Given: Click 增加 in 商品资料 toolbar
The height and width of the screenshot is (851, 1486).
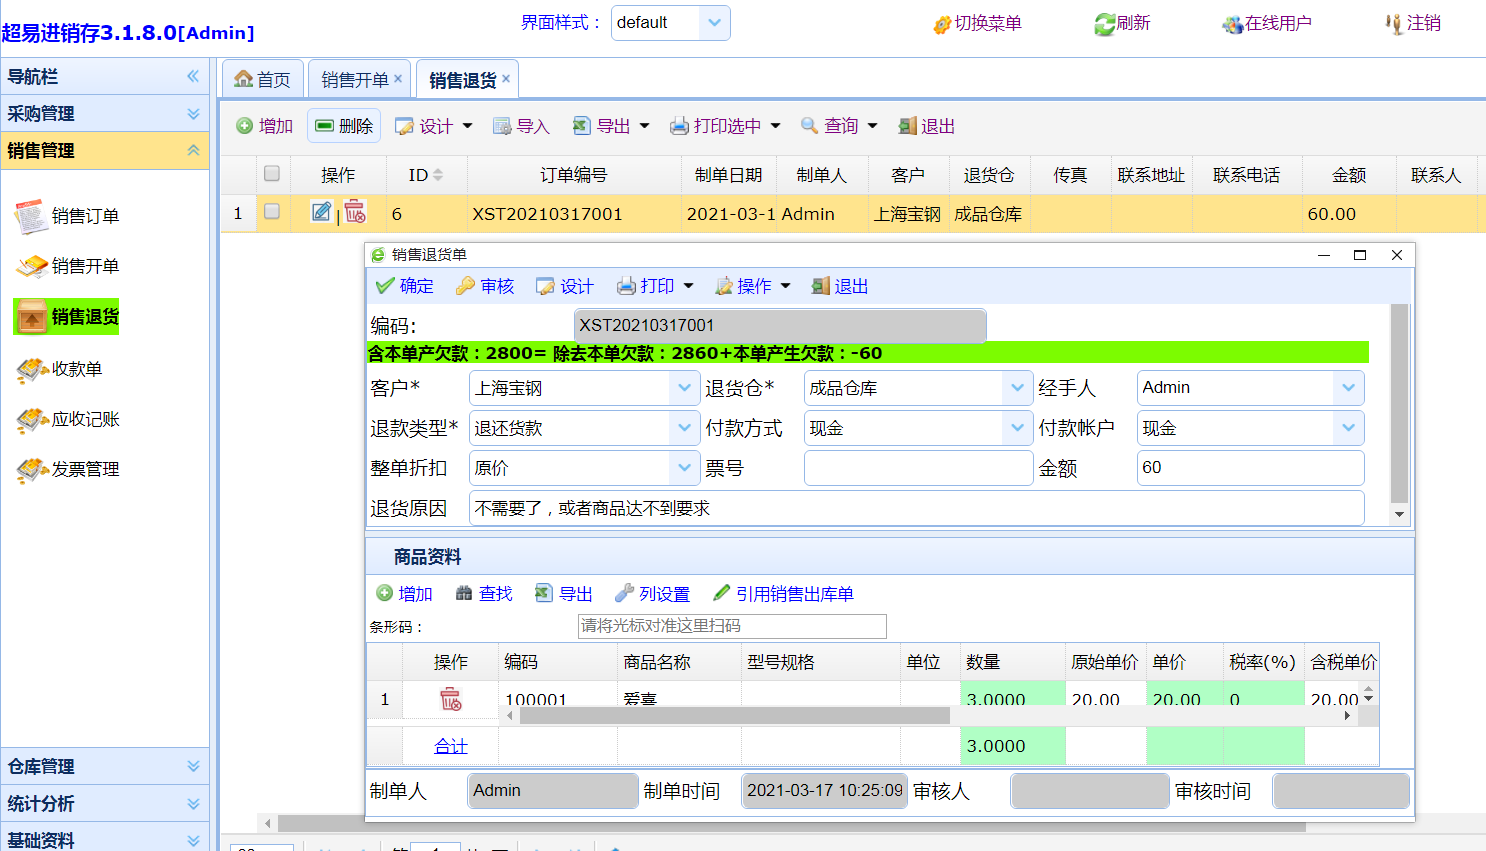Looking at the screenshot, I should click(404, 594).
